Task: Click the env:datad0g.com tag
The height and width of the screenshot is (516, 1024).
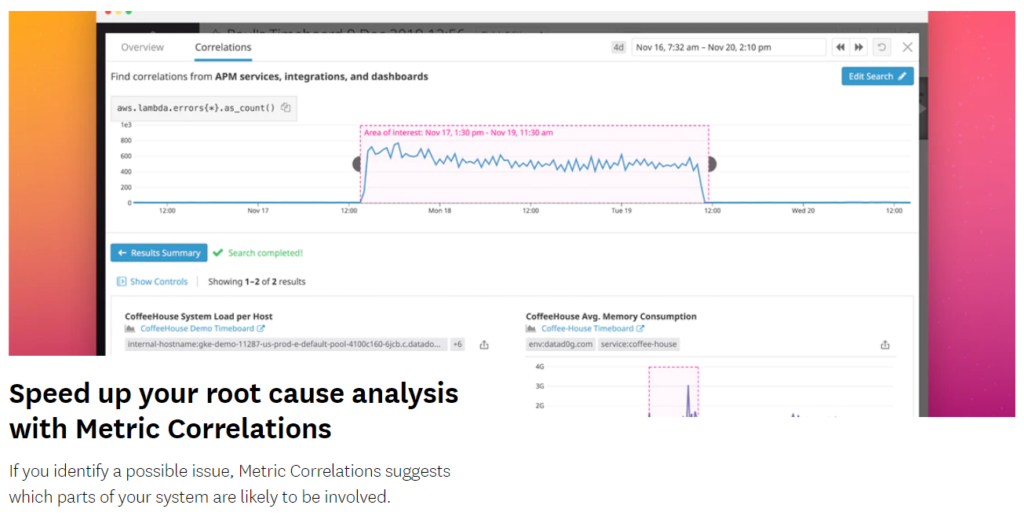Action: click(560, 344)
